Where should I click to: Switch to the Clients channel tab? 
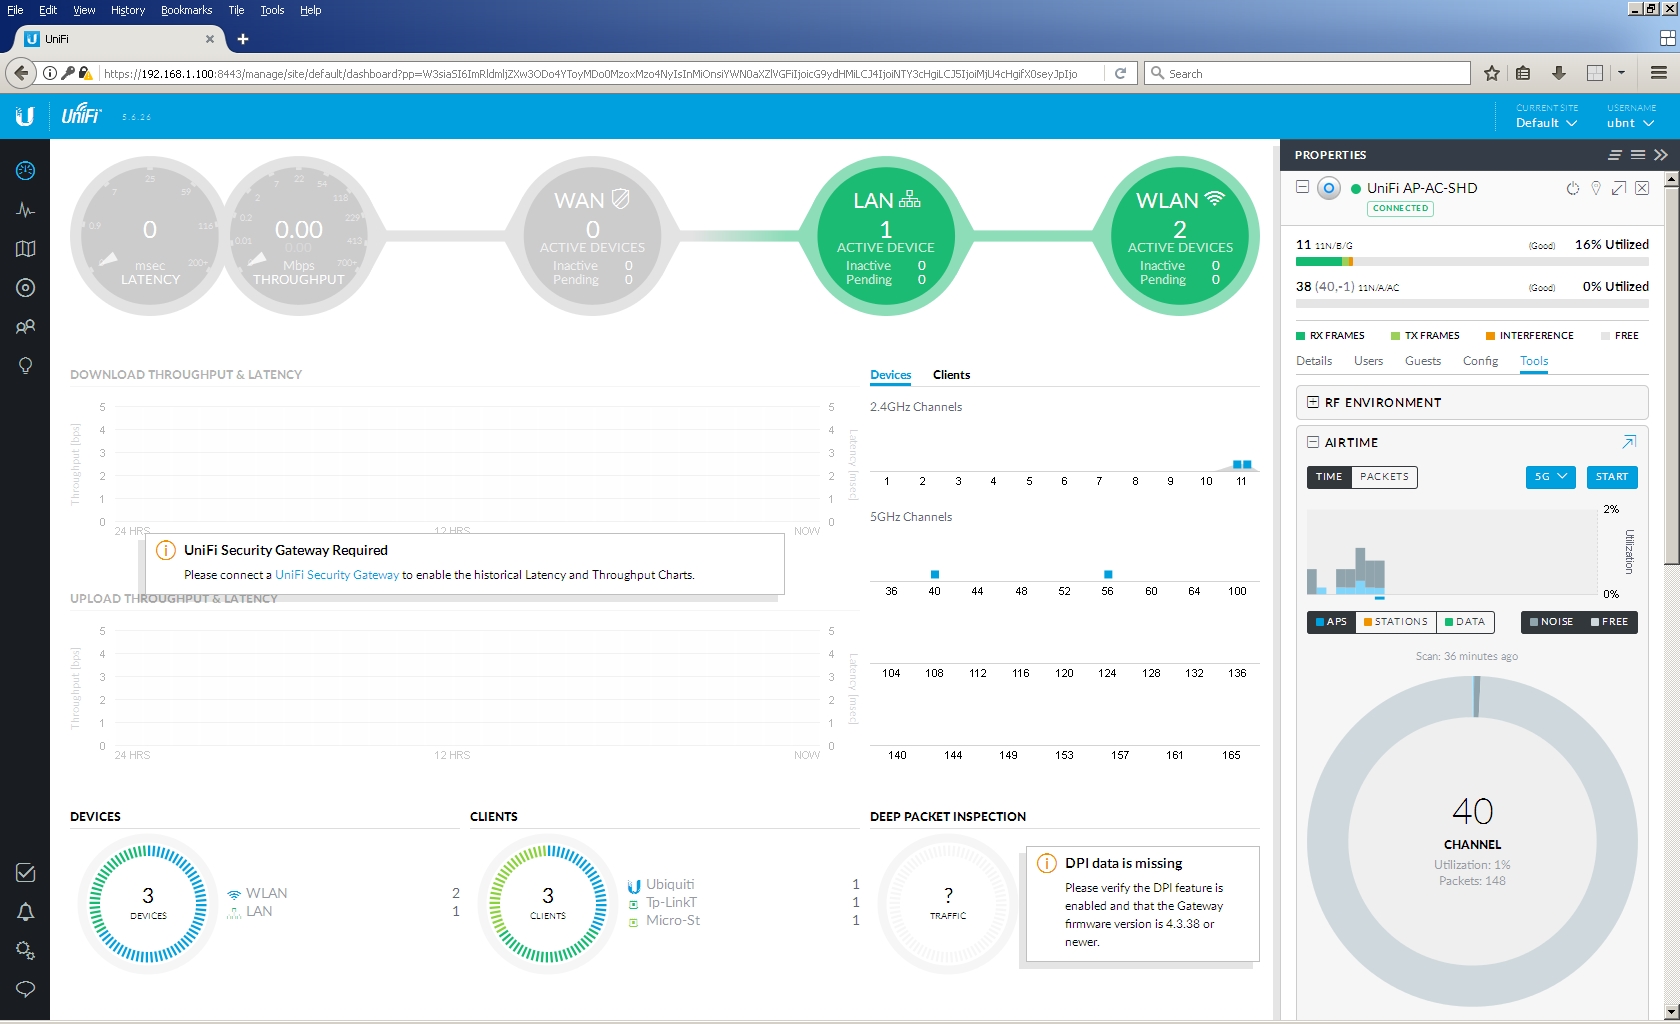pyautogui.click(x=951, y=375)
